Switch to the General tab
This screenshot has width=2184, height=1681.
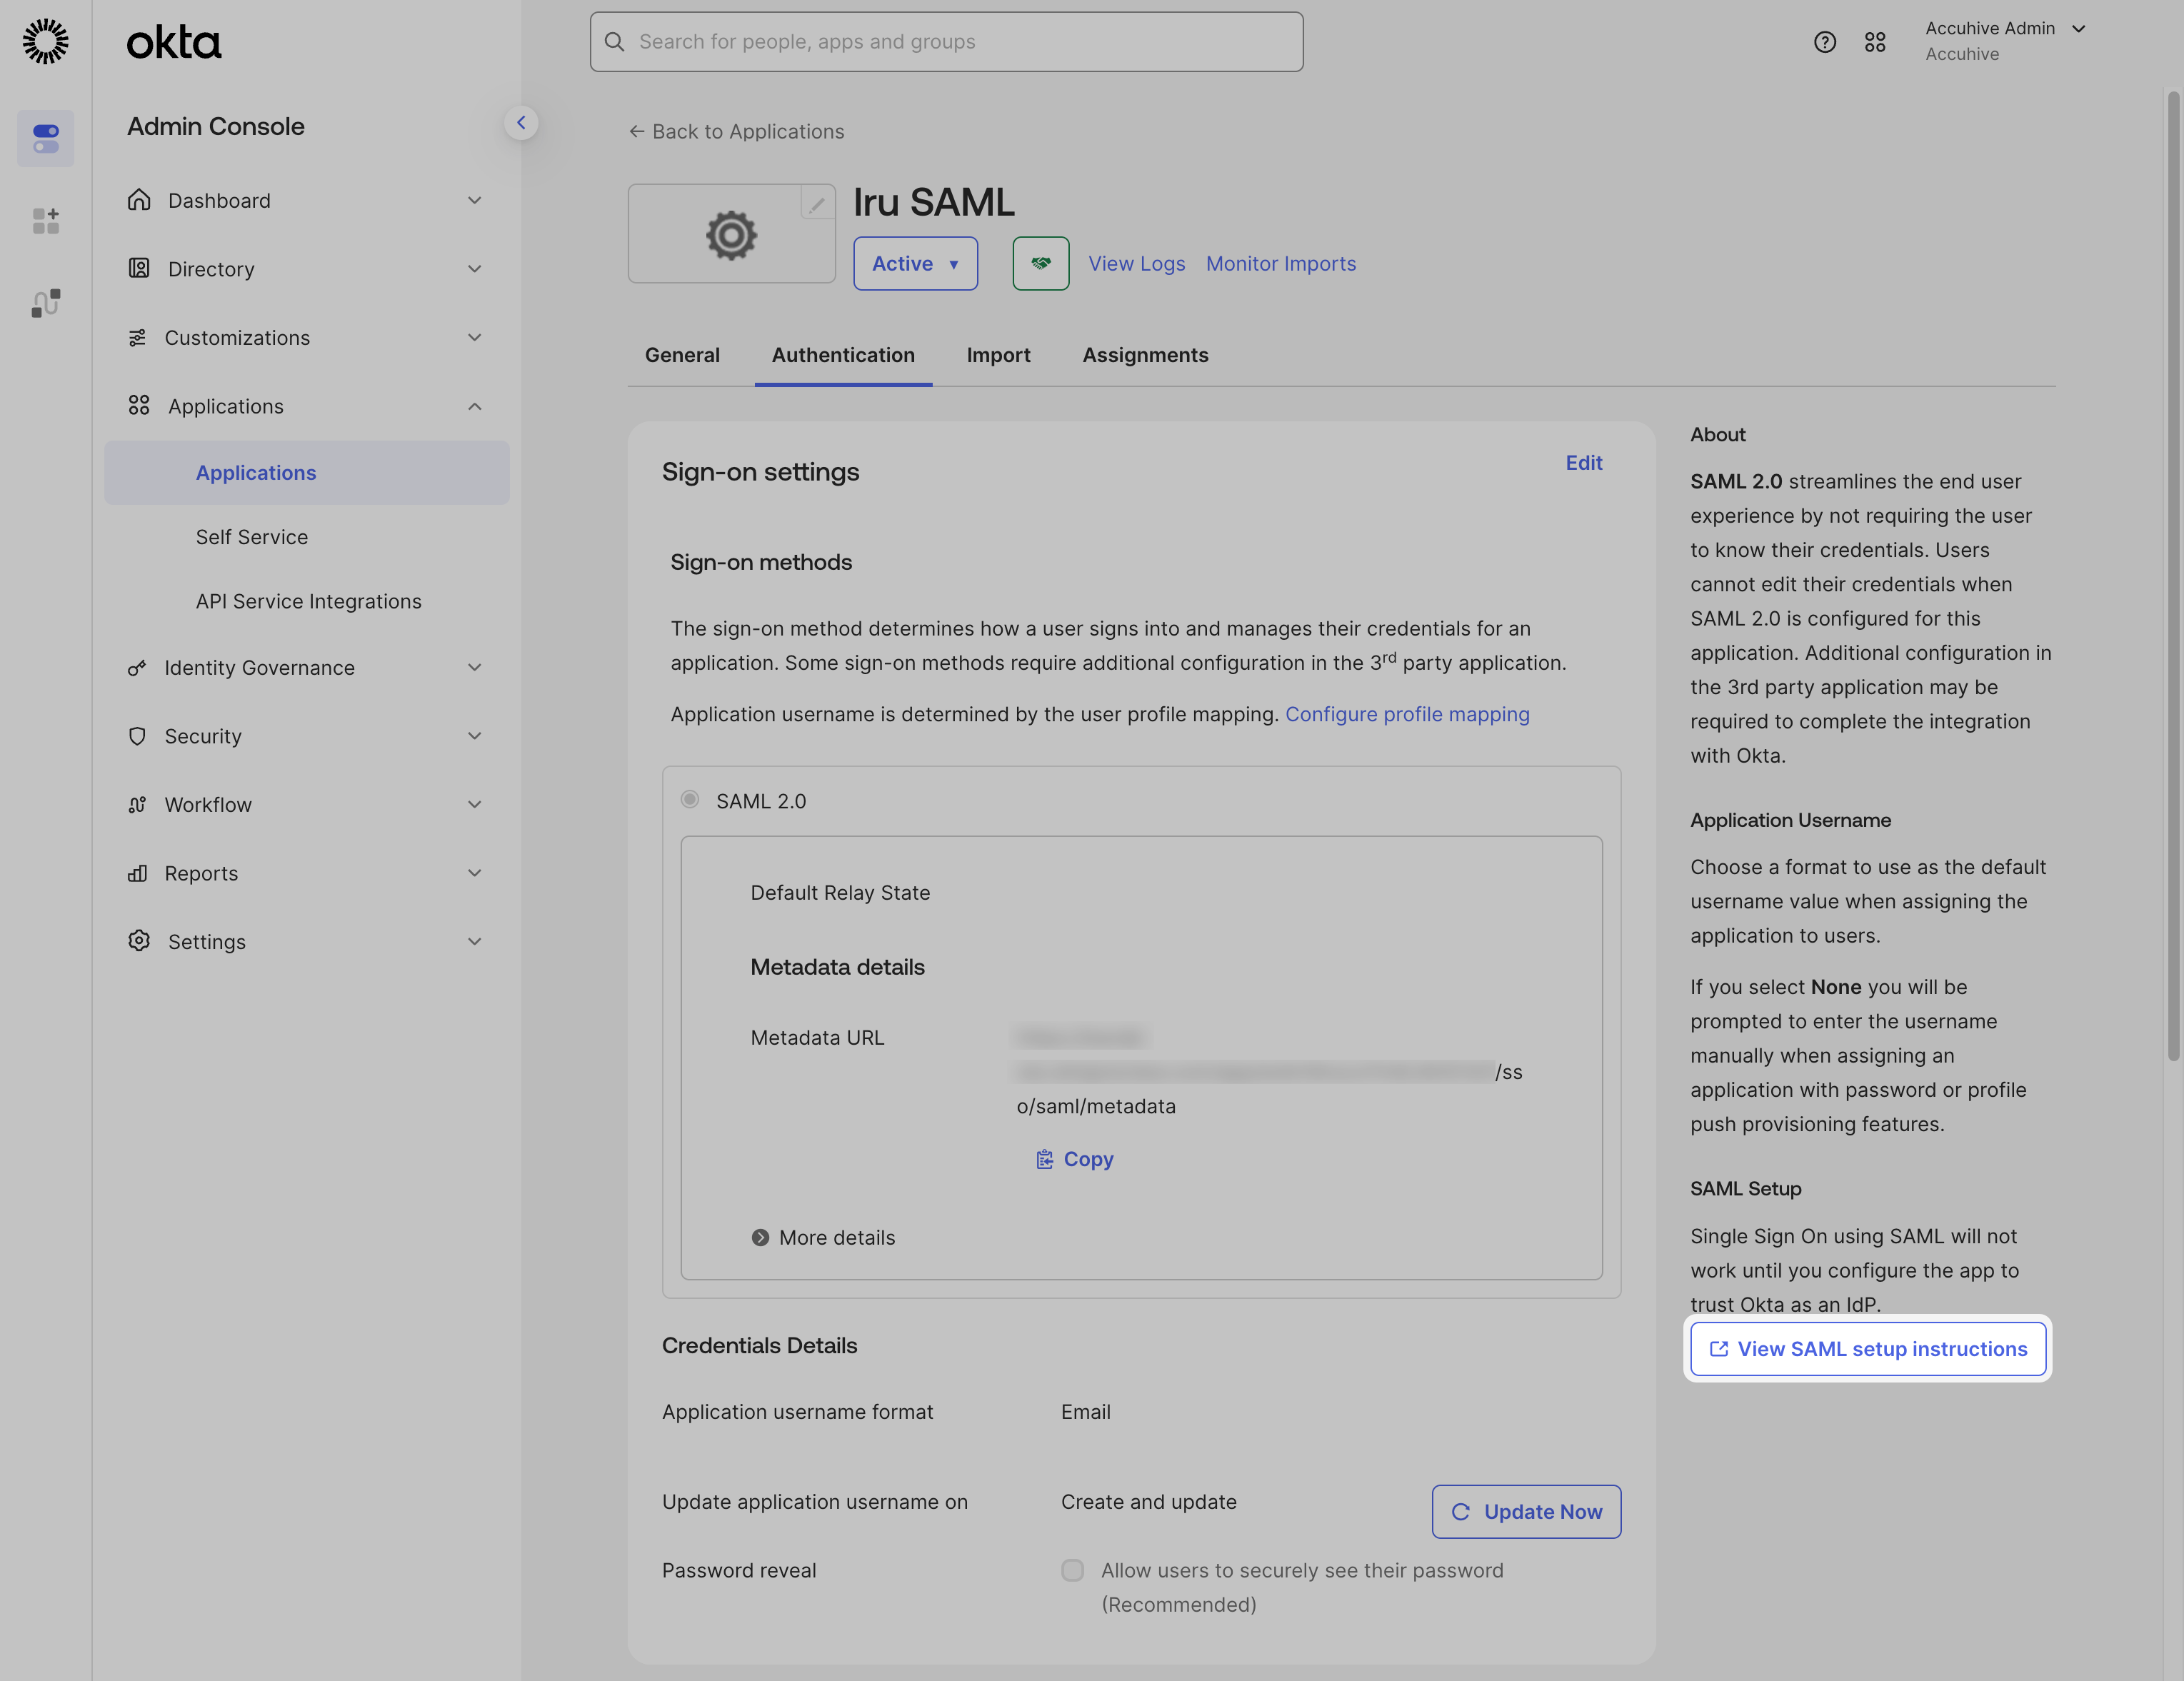tap(682, 355)
